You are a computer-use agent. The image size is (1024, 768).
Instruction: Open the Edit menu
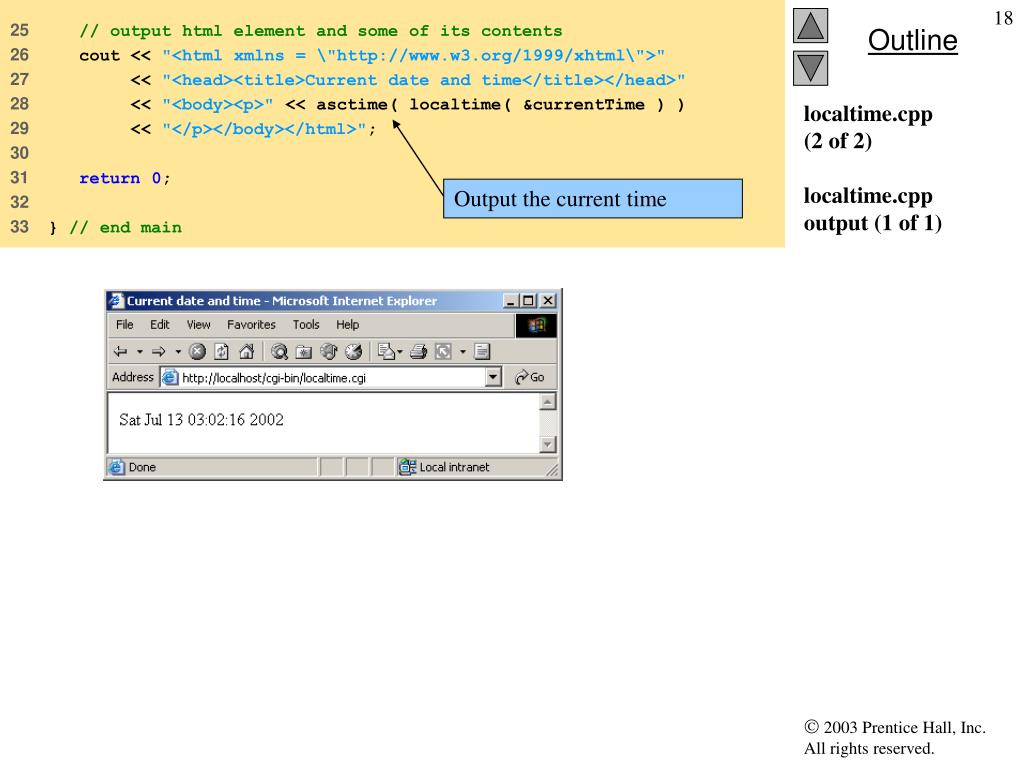(x=159, y=325)
